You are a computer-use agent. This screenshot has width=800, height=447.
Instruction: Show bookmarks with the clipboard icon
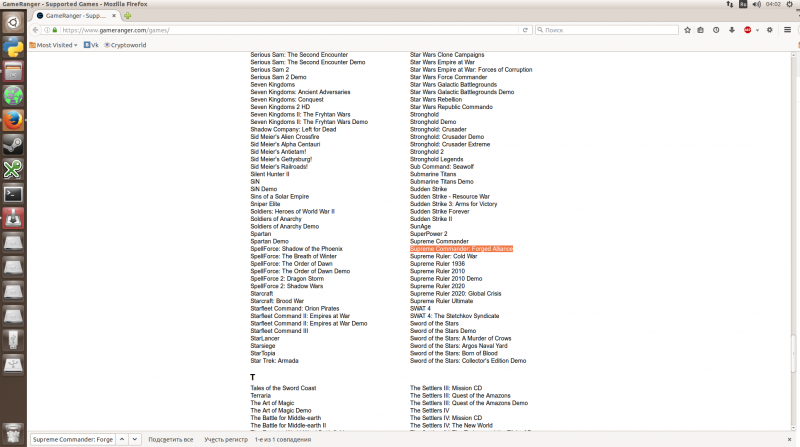[x=701, y=30]
